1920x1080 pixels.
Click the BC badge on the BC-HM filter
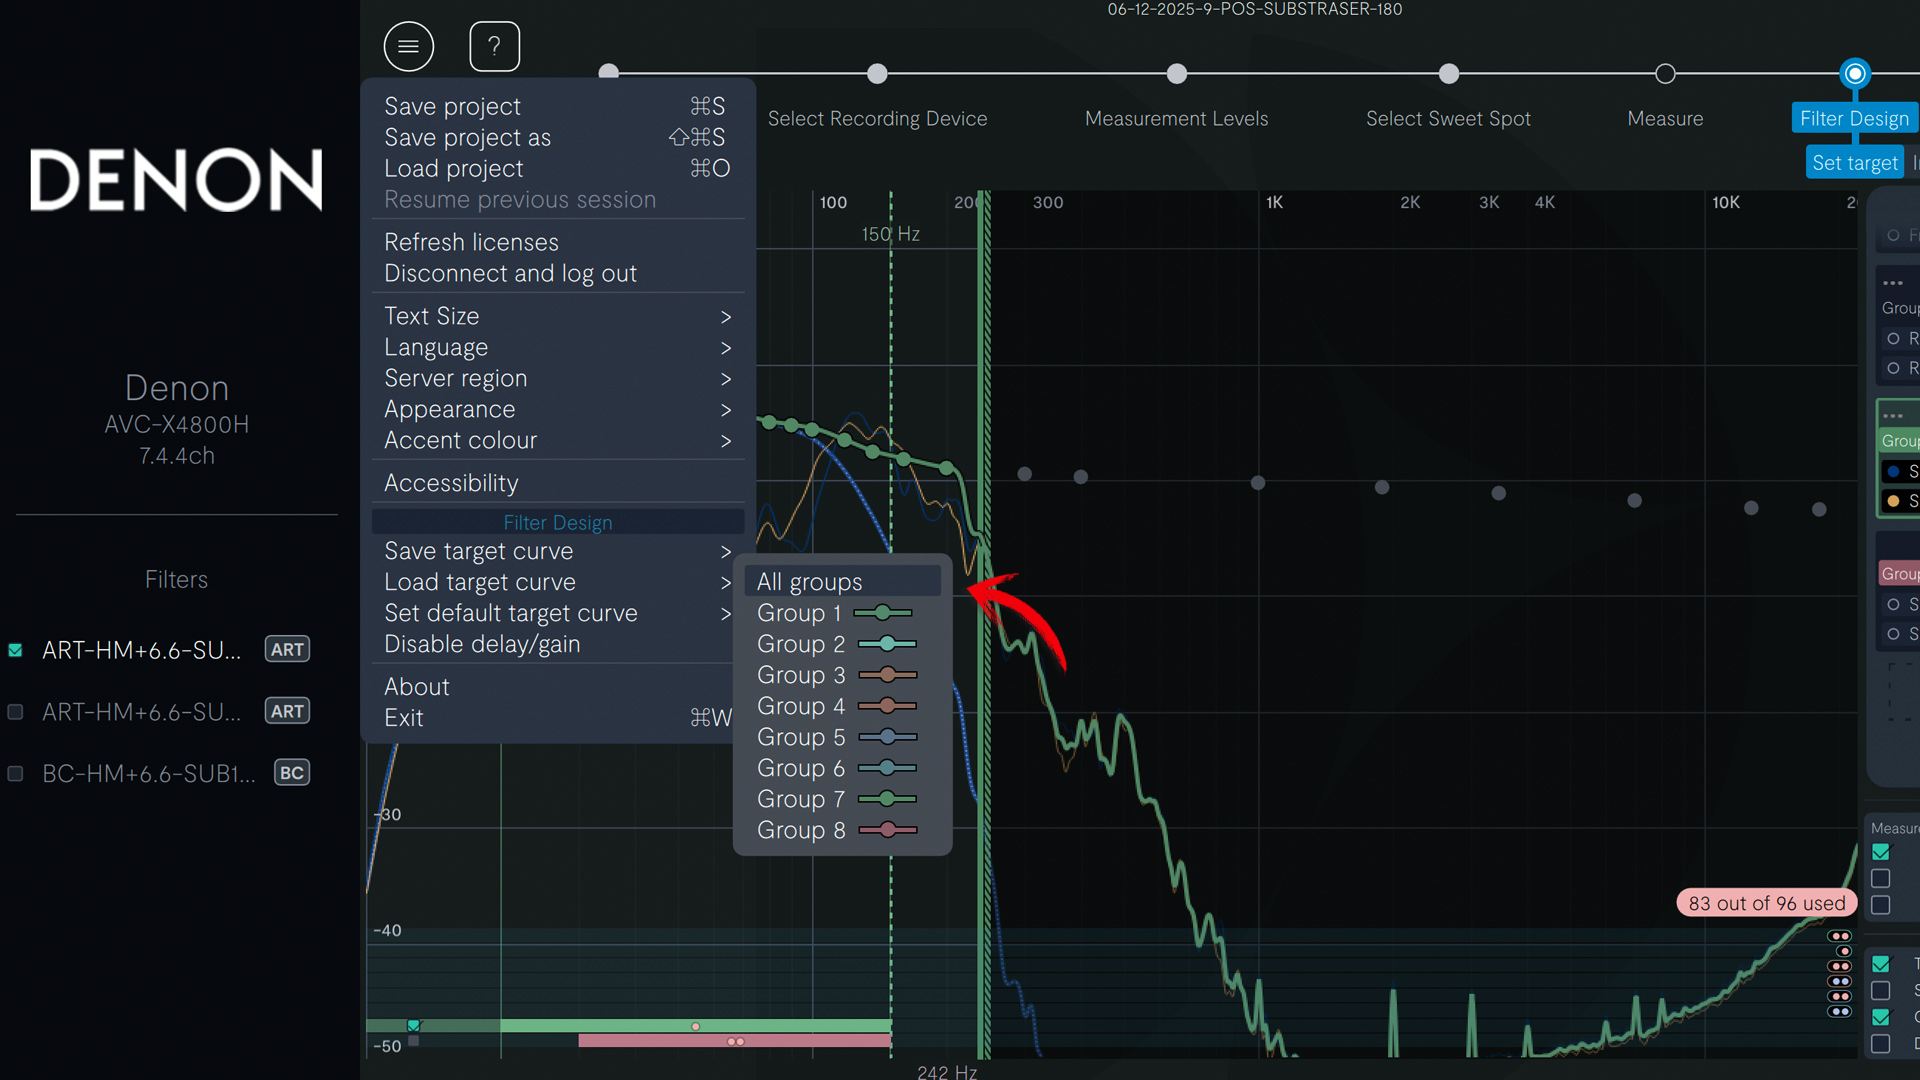291,773
